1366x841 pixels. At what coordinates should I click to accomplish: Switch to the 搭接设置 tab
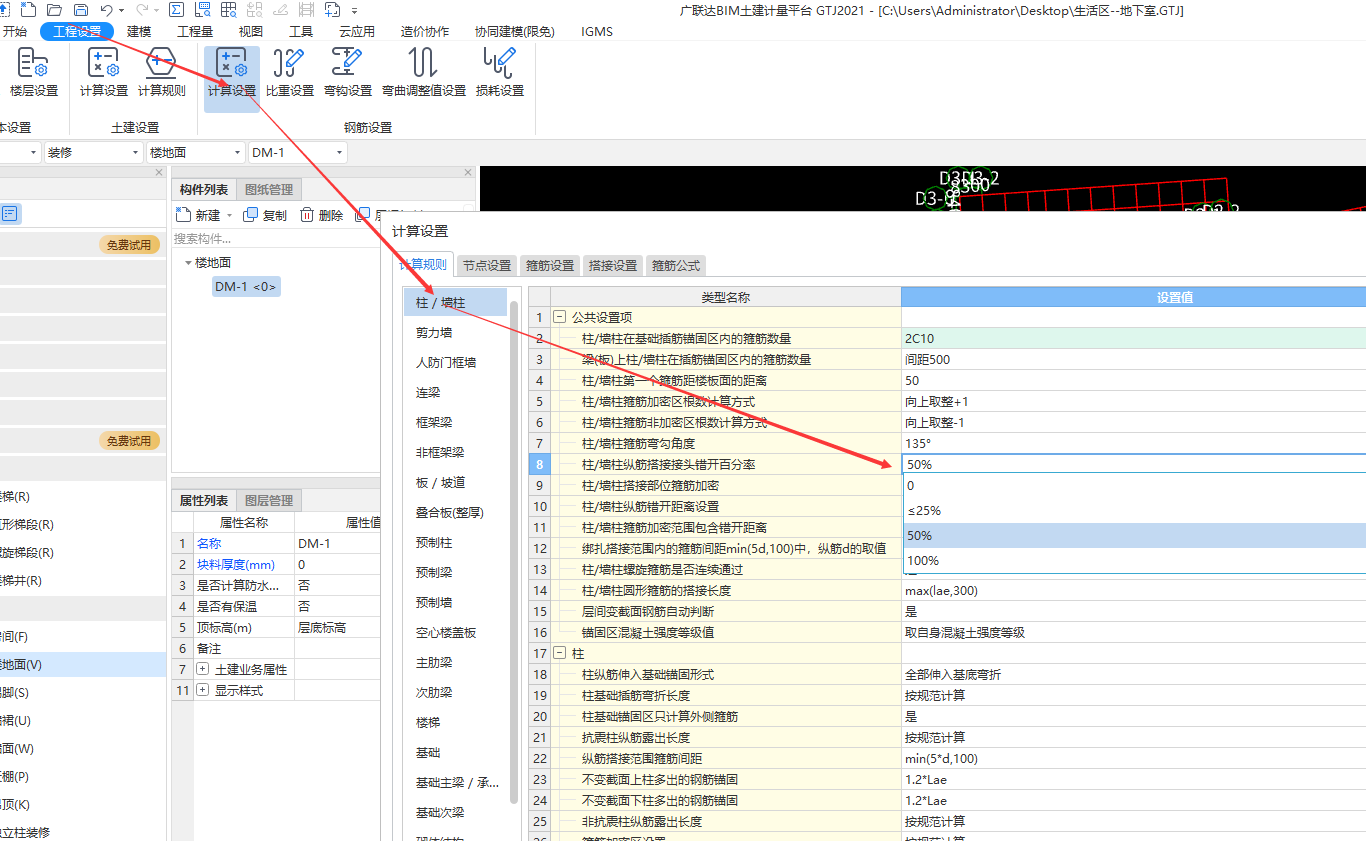coord(613,265)
